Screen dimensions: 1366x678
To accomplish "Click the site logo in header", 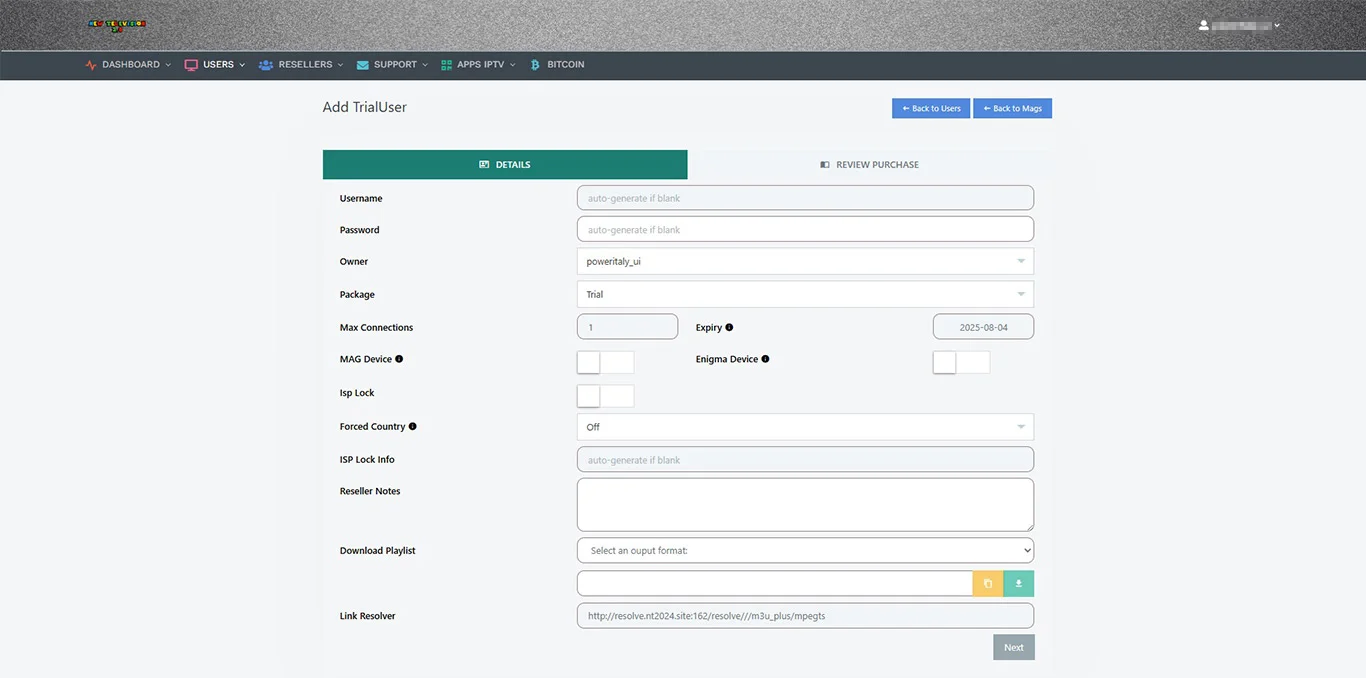I will (x=117, y=25).
